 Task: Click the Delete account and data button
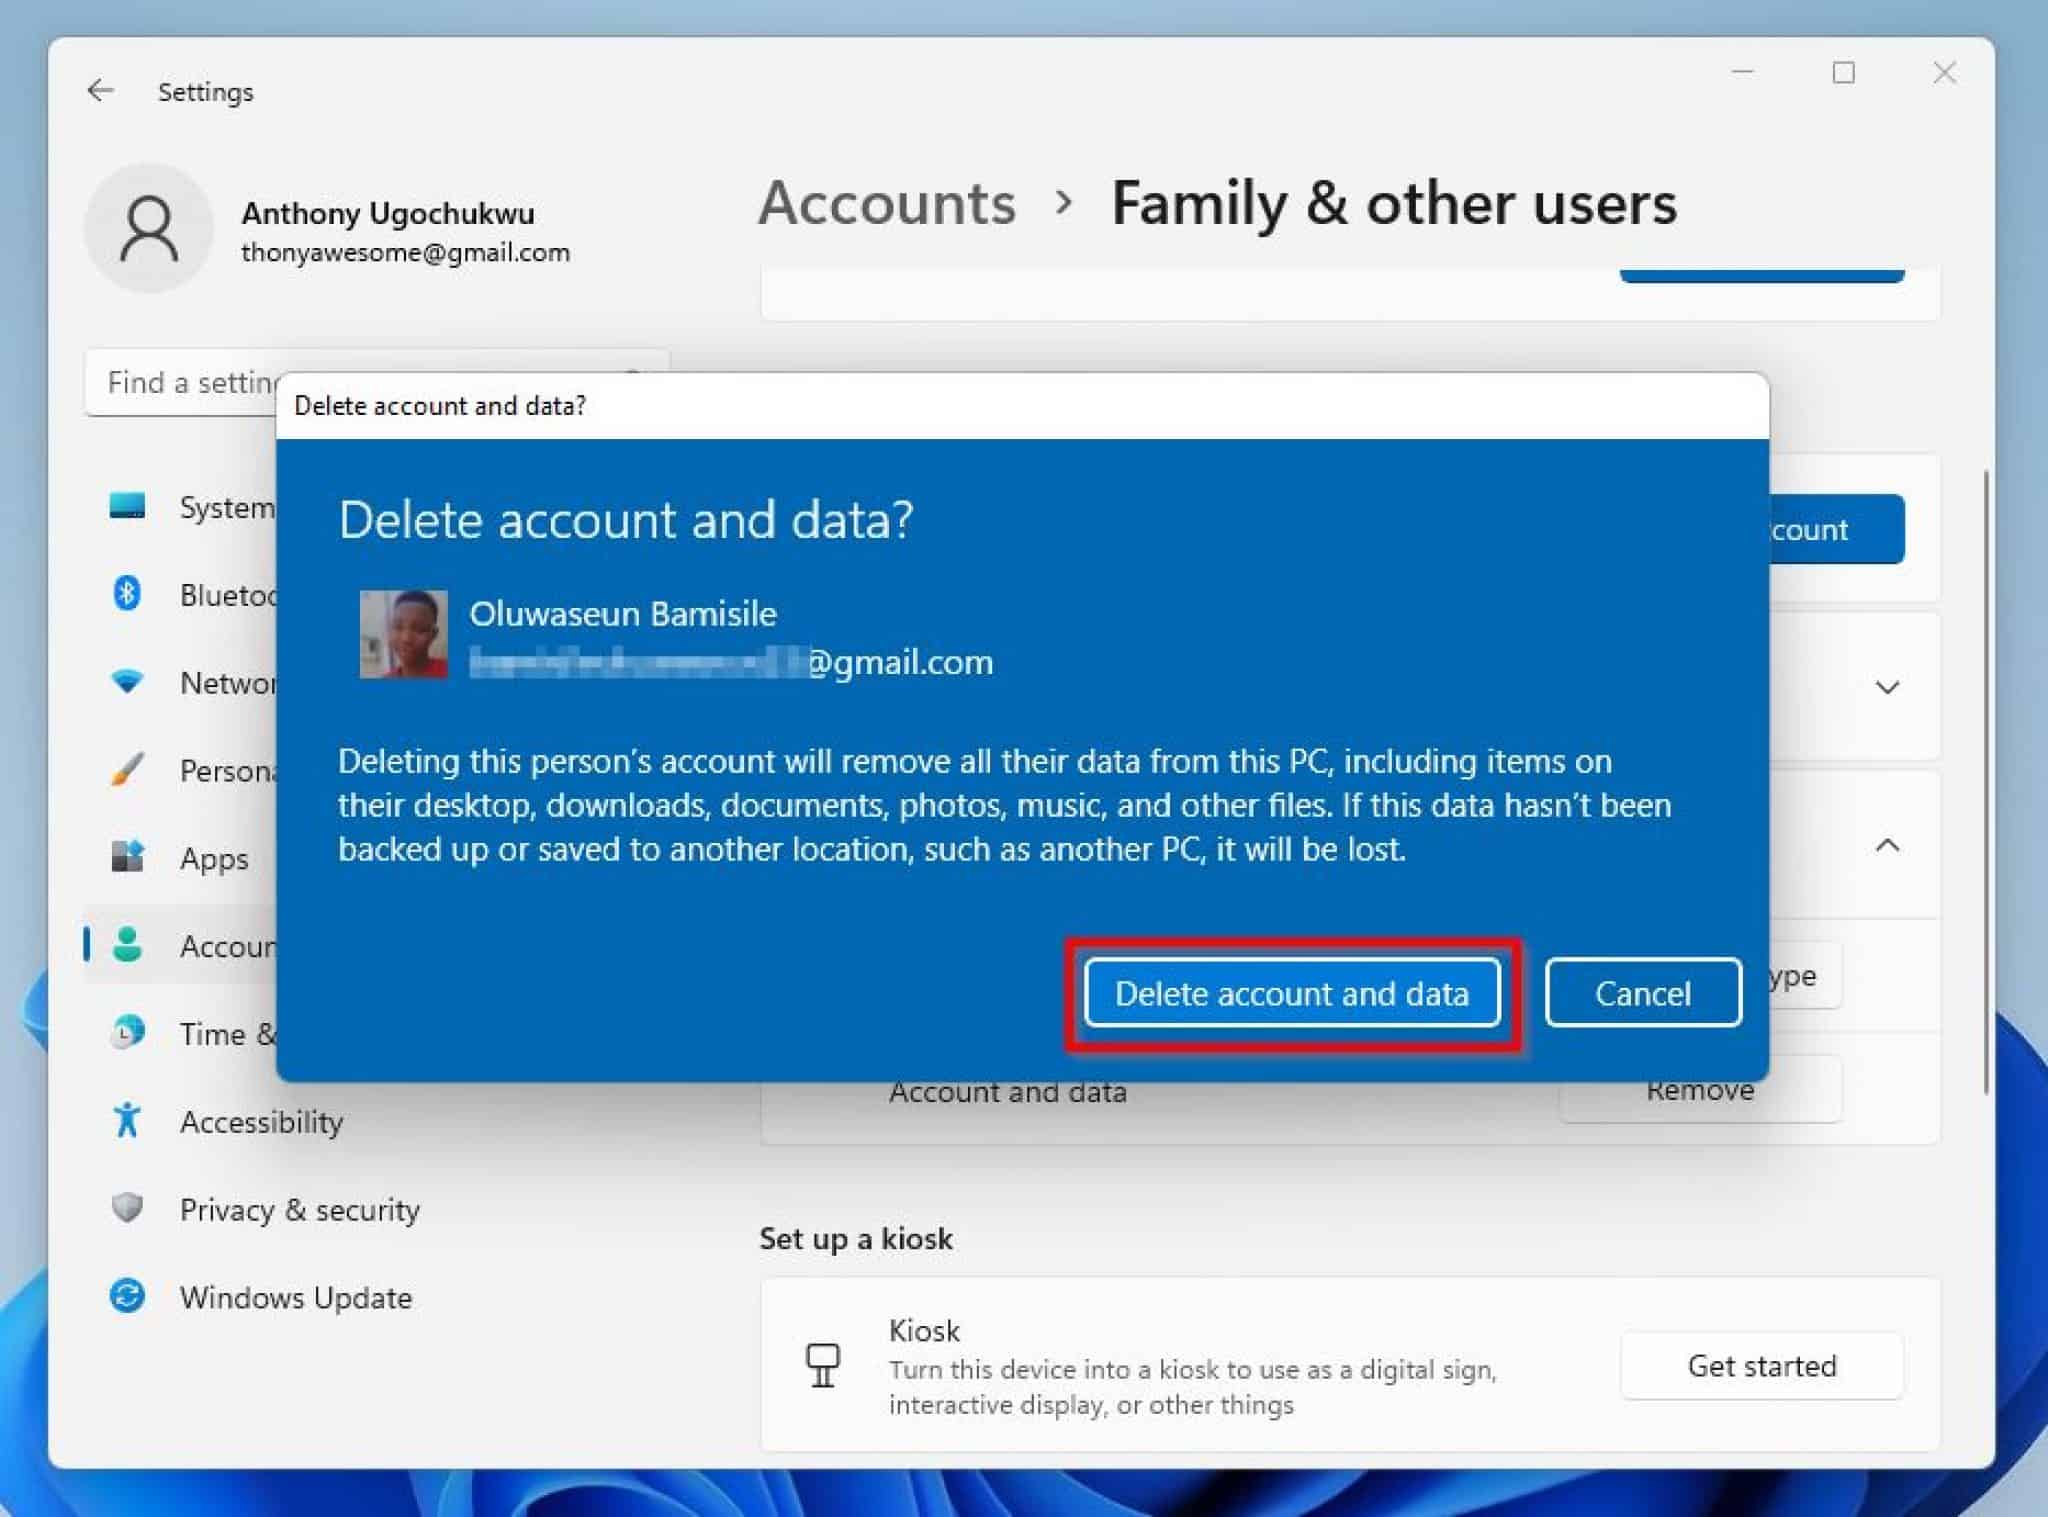(1293, 993)
